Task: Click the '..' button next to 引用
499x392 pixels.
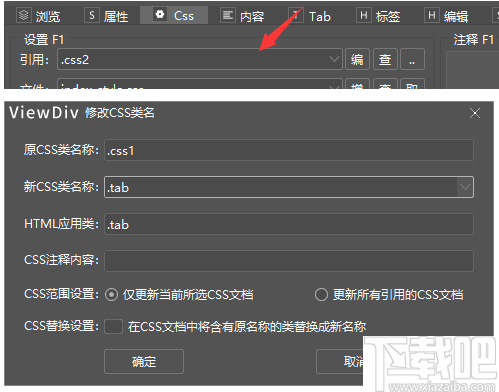Action: pyautogui.click(x=412, y=59)
